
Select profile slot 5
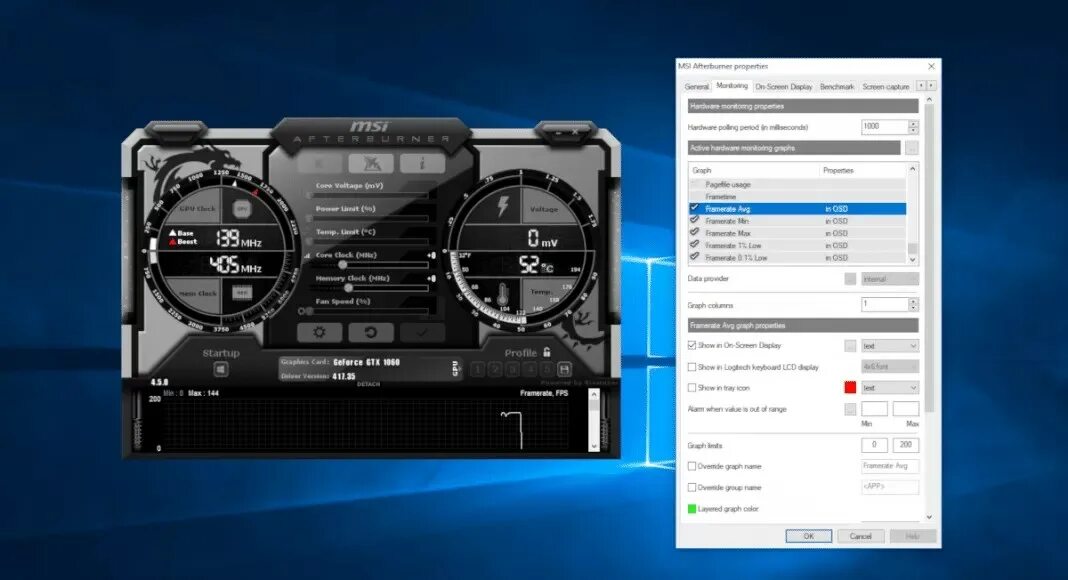click(x=546, y=369)
